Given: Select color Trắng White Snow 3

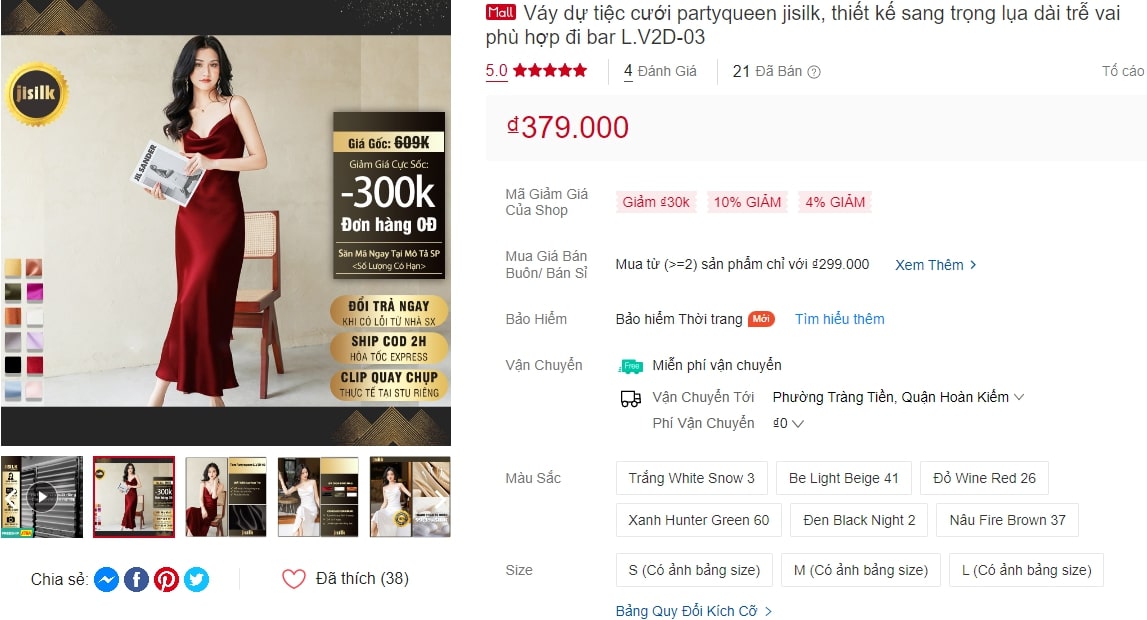Looking at the screenshot, I should 691,478.
